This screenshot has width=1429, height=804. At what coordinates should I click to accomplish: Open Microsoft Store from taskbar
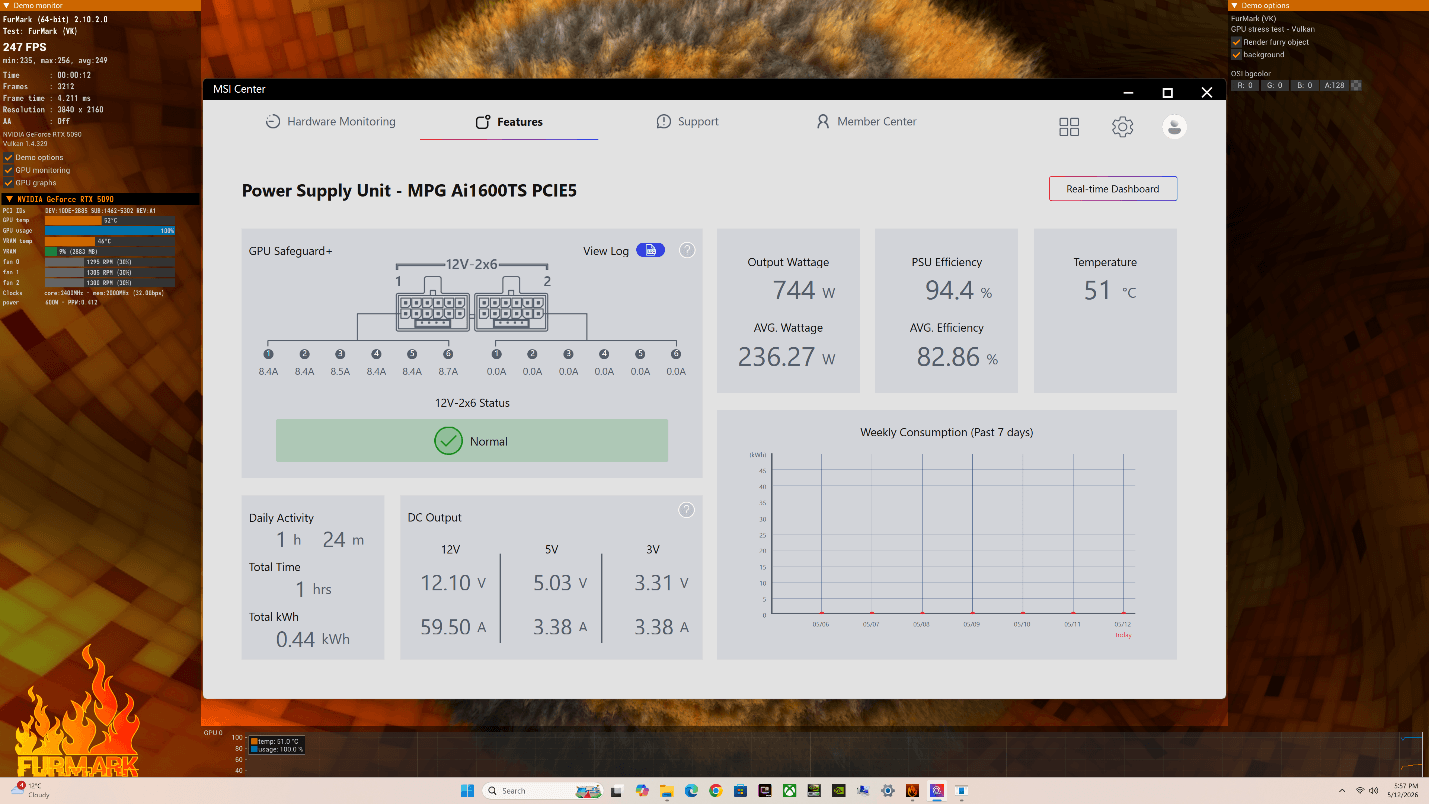coord(740,790)
